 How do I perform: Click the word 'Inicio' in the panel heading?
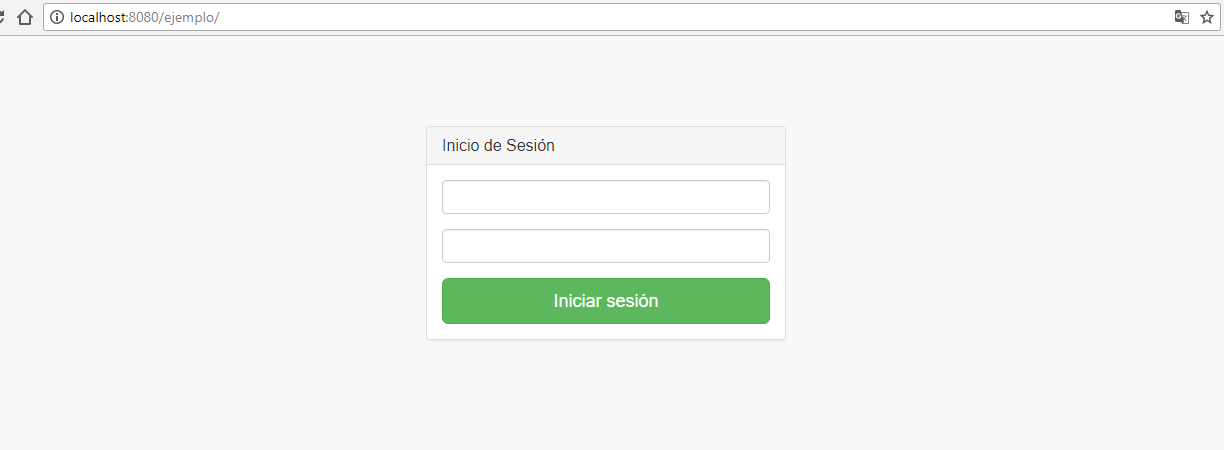460,146
